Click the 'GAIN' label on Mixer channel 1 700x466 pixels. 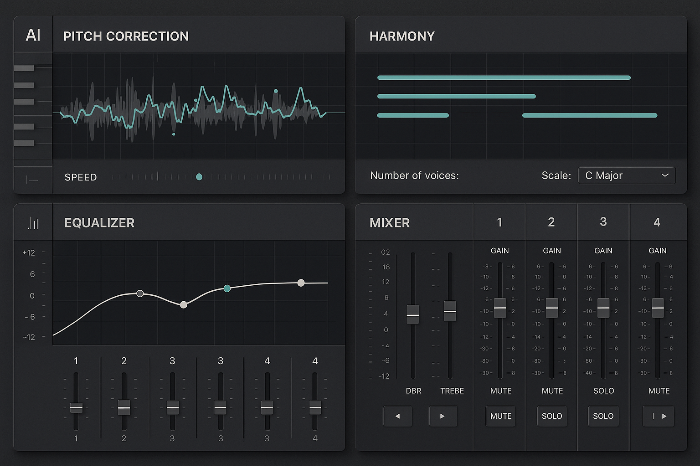coord(500,250)
